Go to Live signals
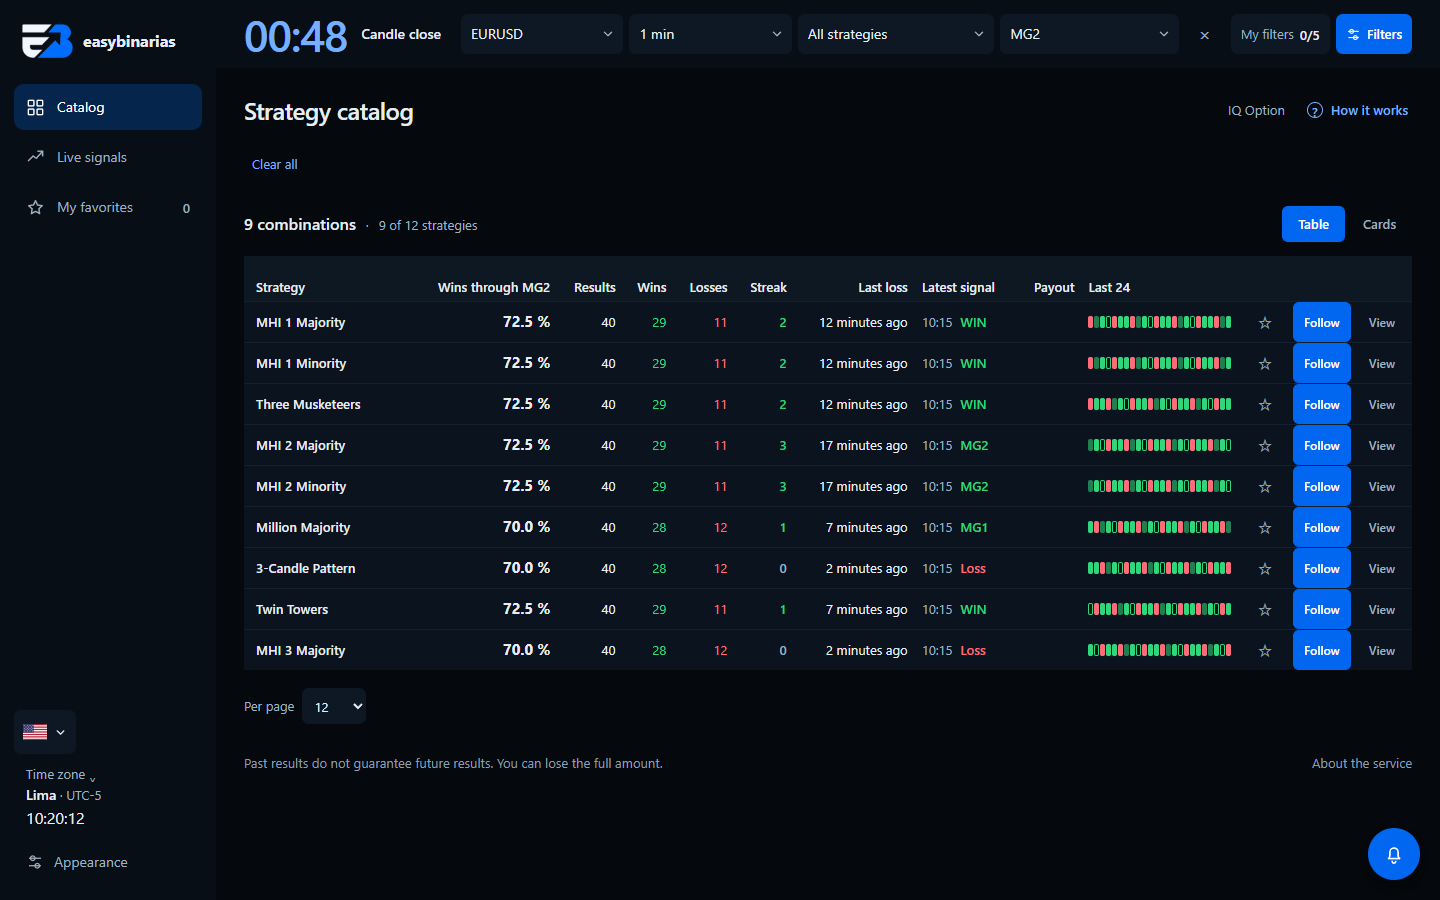This screenshot has height=900, width=1440. tap(108, 157)
